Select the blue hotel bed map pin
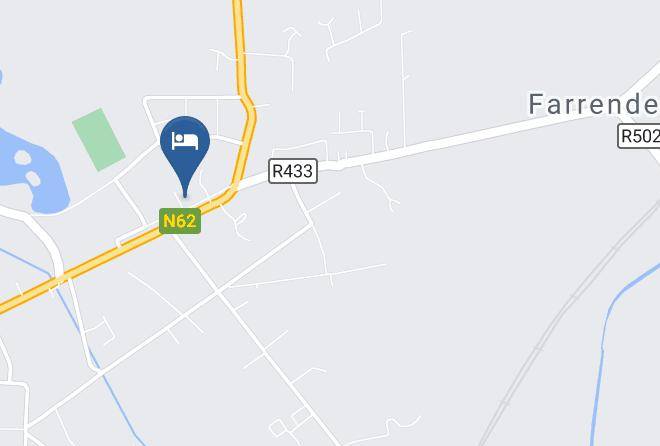This screenshot has width=660, height=446. (x=185, y=156)
